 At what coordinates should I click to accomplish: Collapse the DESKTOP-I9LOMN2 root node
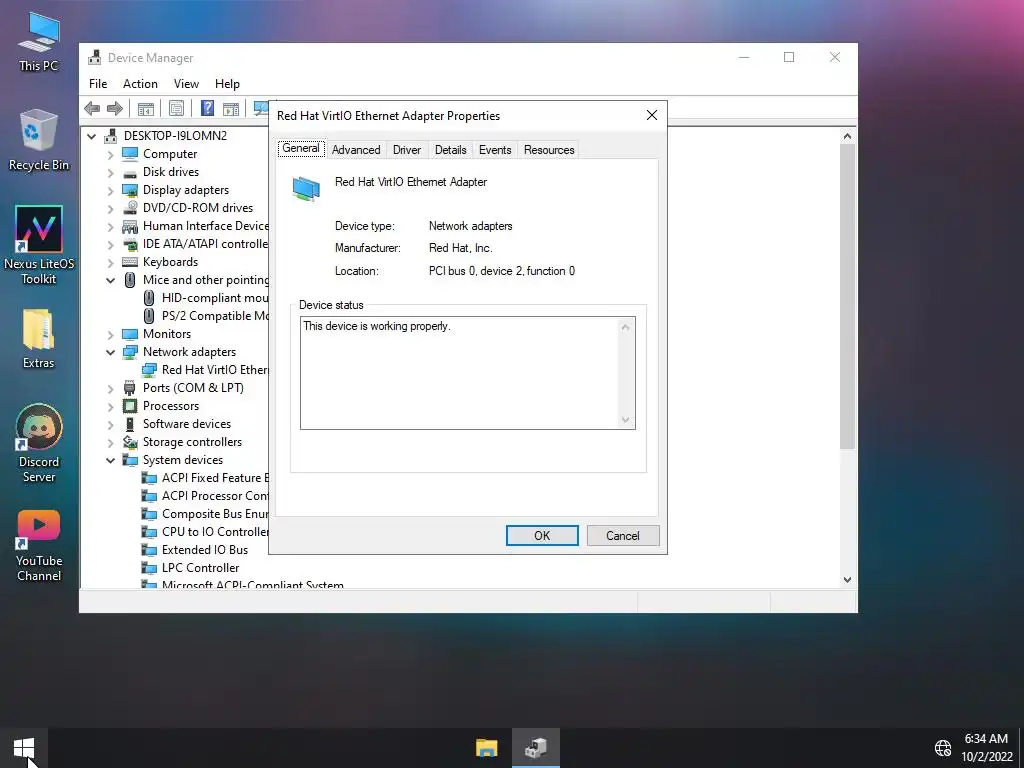tap(91, 136)
